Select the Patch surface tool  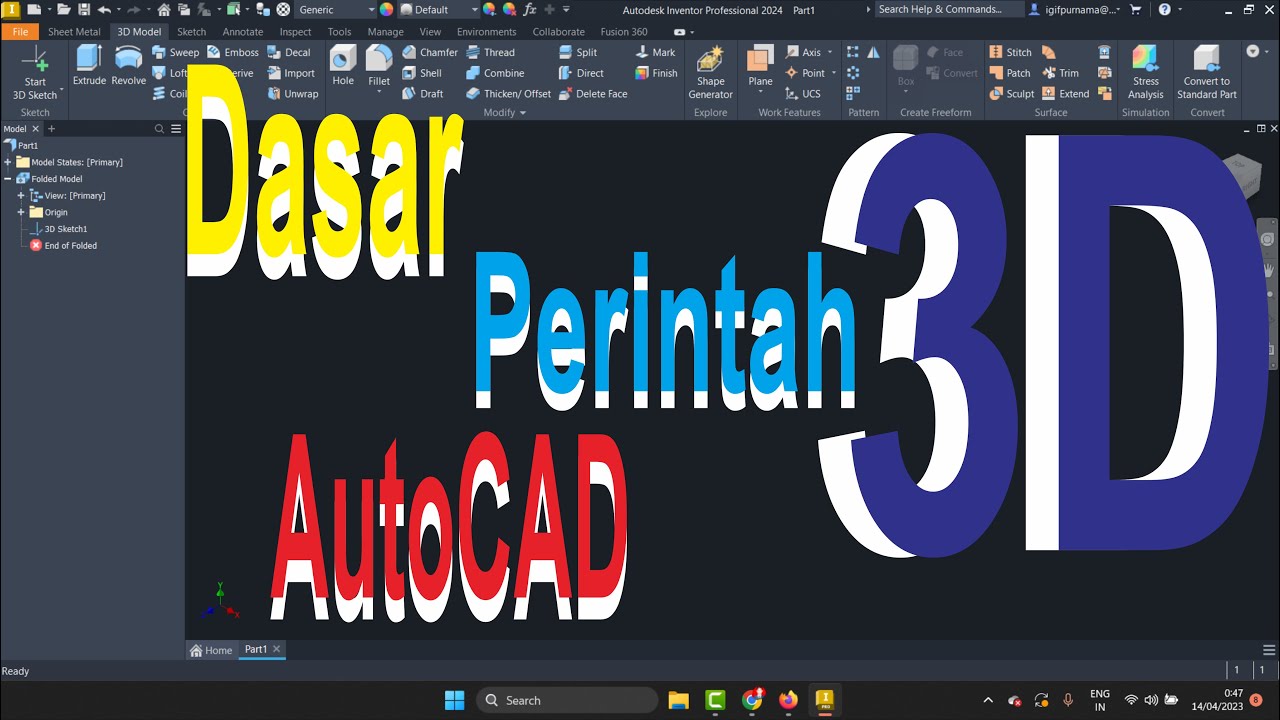1010,73
